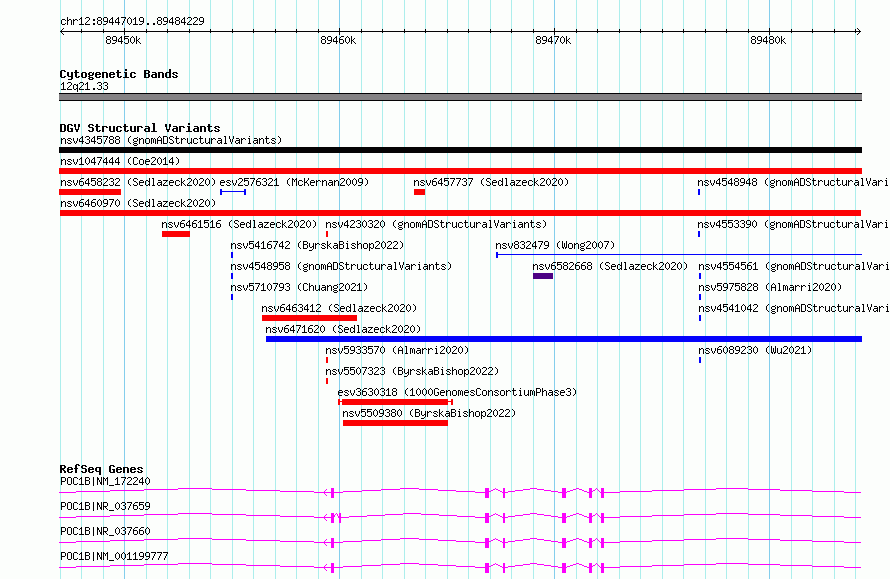Image resolution: width=890 pixels, height=579 pixels.
Task: Open the POC1B|NR_037659 transcript label
Action: [105, 506]
